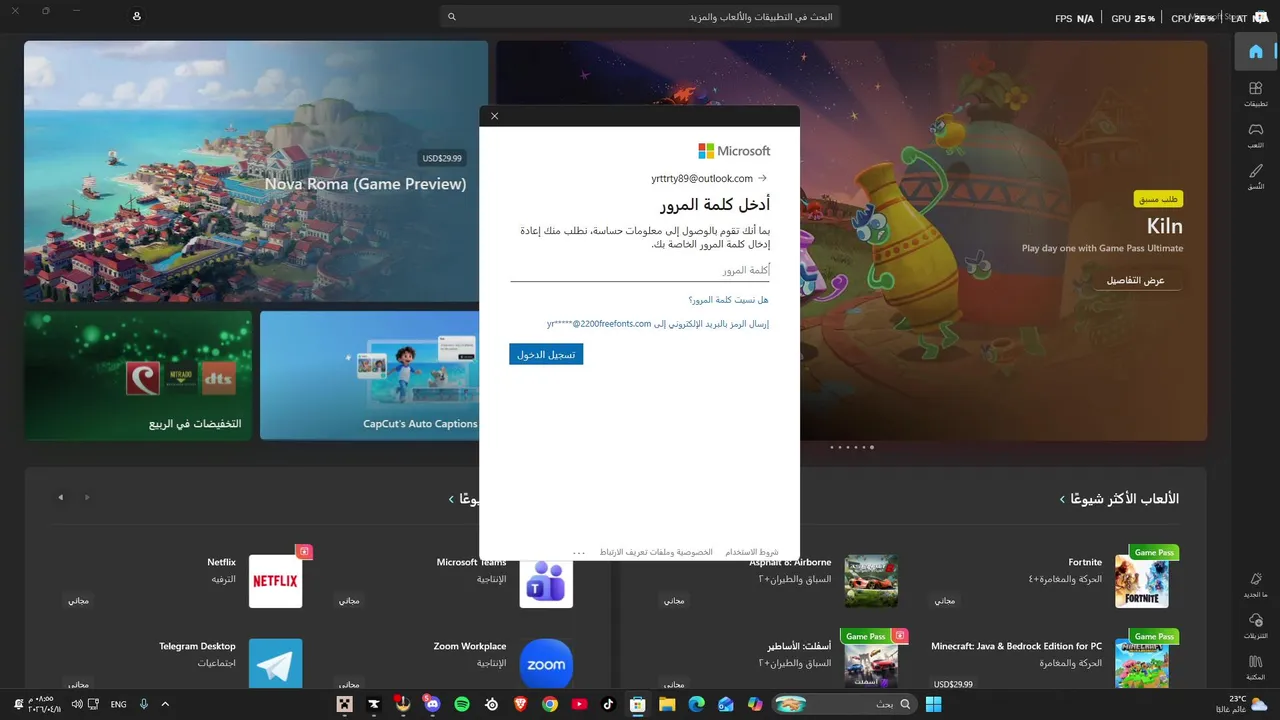Open the Minecraft: Java & Bedrock Edition icon
The width and height of the screenshot is (1280, 720).
[x=1142, y=664]
